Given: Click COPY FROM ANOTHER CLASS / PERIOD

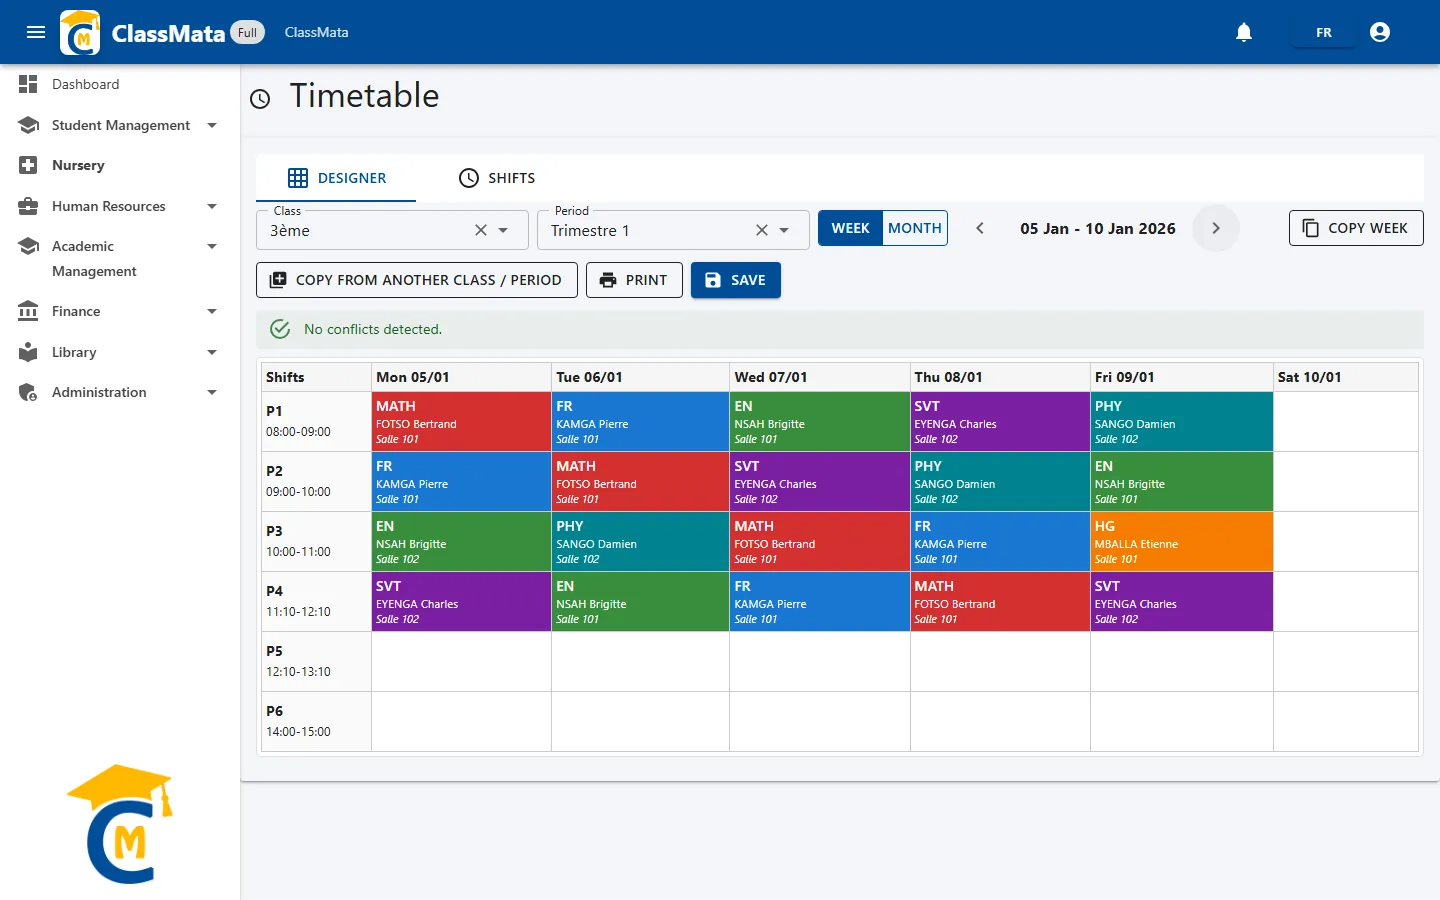Looking at the screenshot, I should pyautogui.click(x=417, y=280).
